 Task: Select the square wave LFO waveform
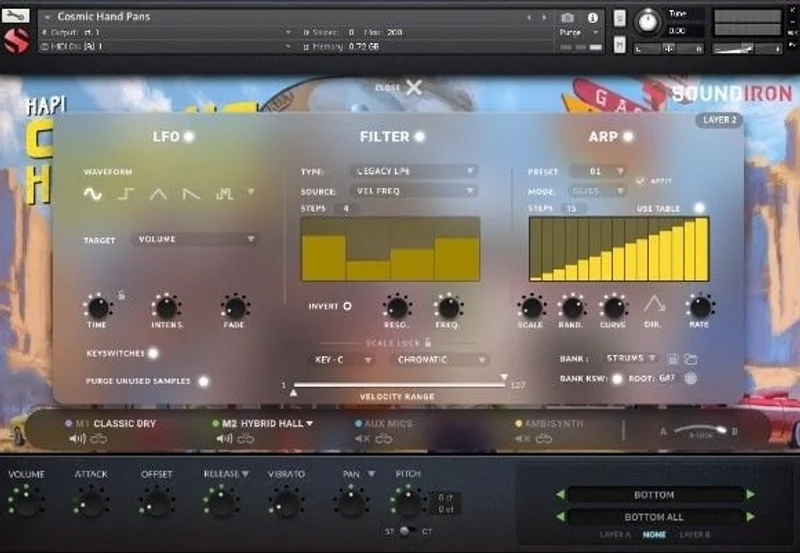tap(126, 194)
